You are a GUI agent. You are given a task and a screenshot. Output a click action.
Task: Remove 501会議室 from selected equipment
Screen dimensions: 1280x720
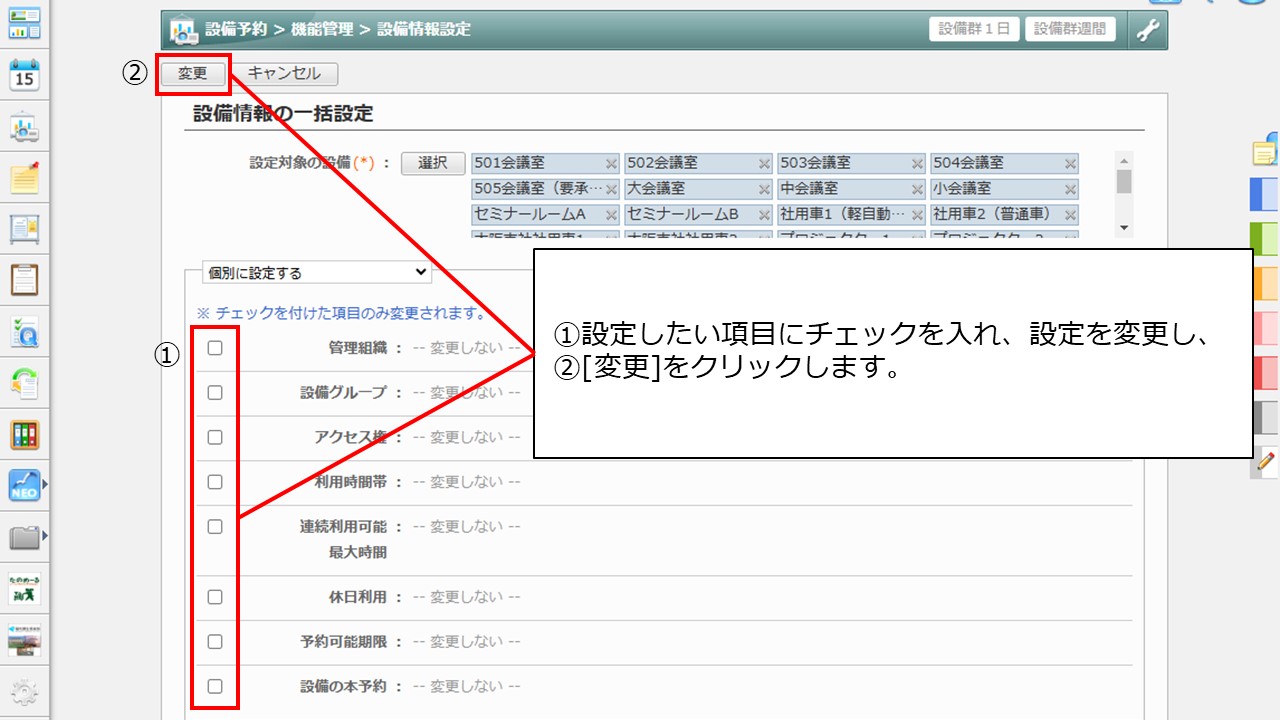pos(611,163)
